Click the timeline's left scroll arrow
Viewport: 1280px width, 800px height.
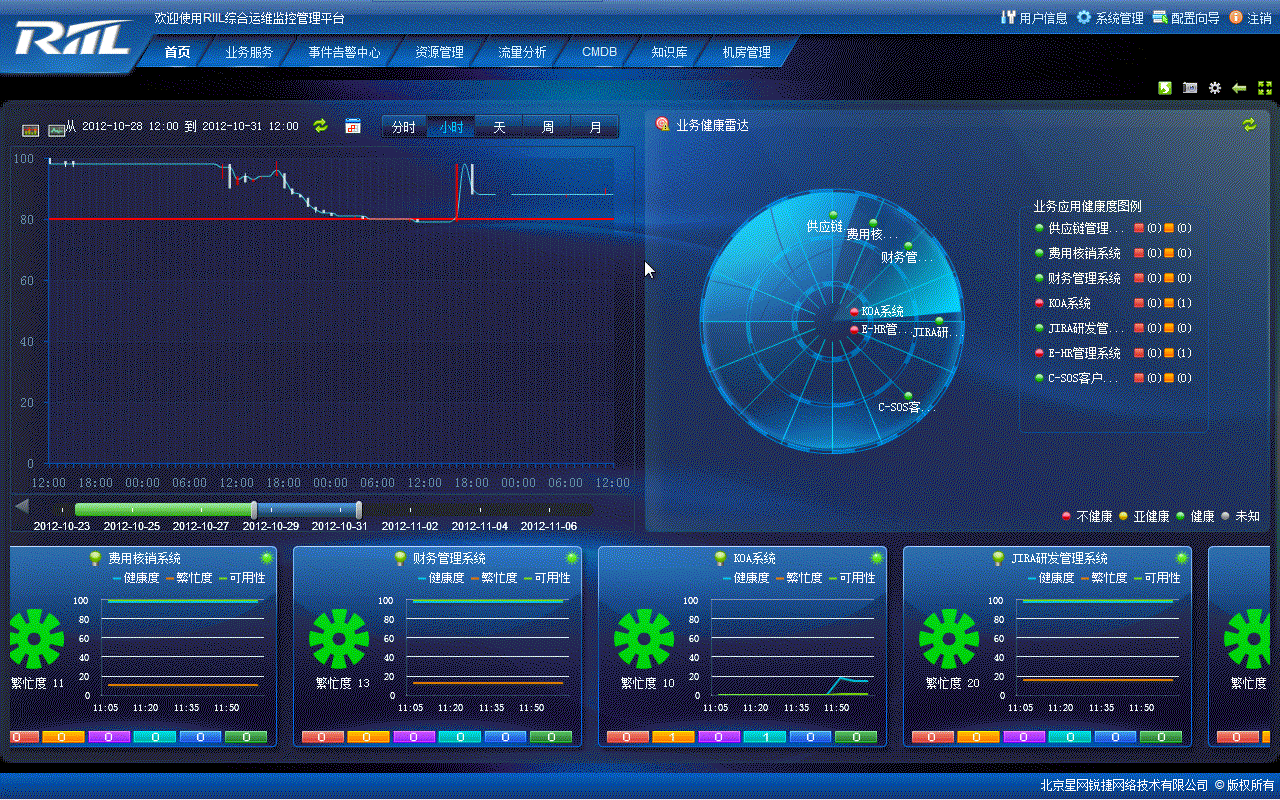(x=22, y=506)
